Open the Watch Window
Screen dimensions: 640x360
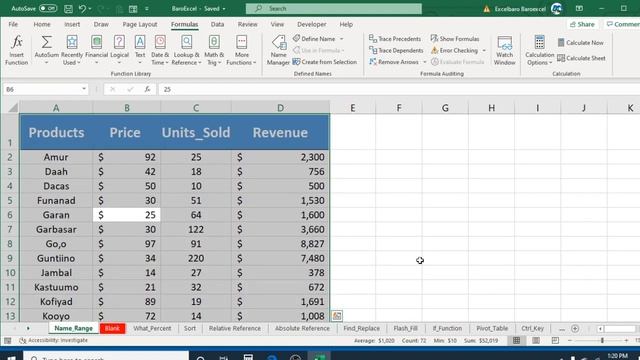(504, 50)
